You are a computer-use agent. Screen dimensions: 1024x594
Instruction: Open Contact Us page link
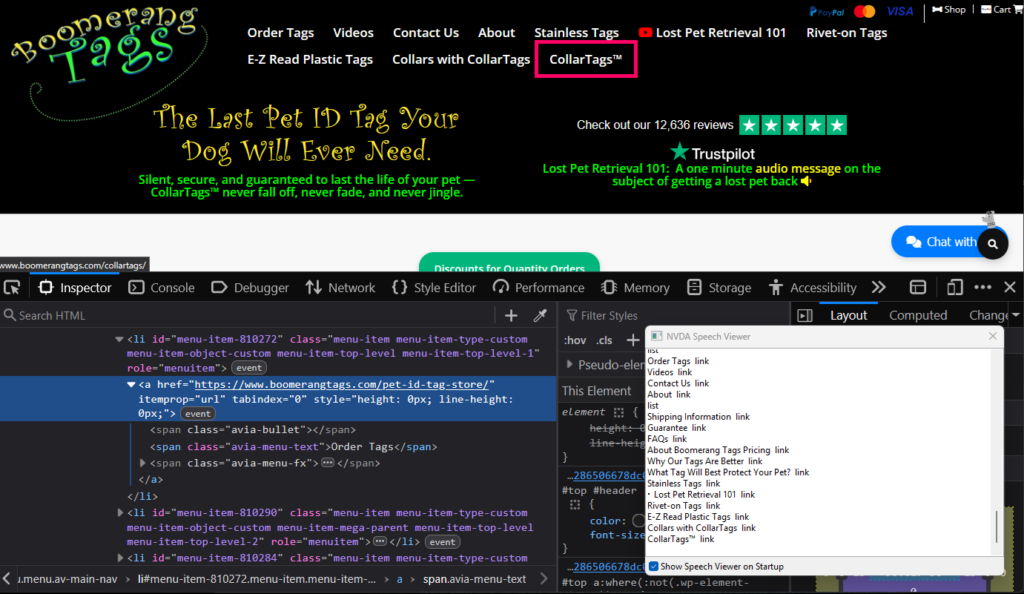(425, 33)
